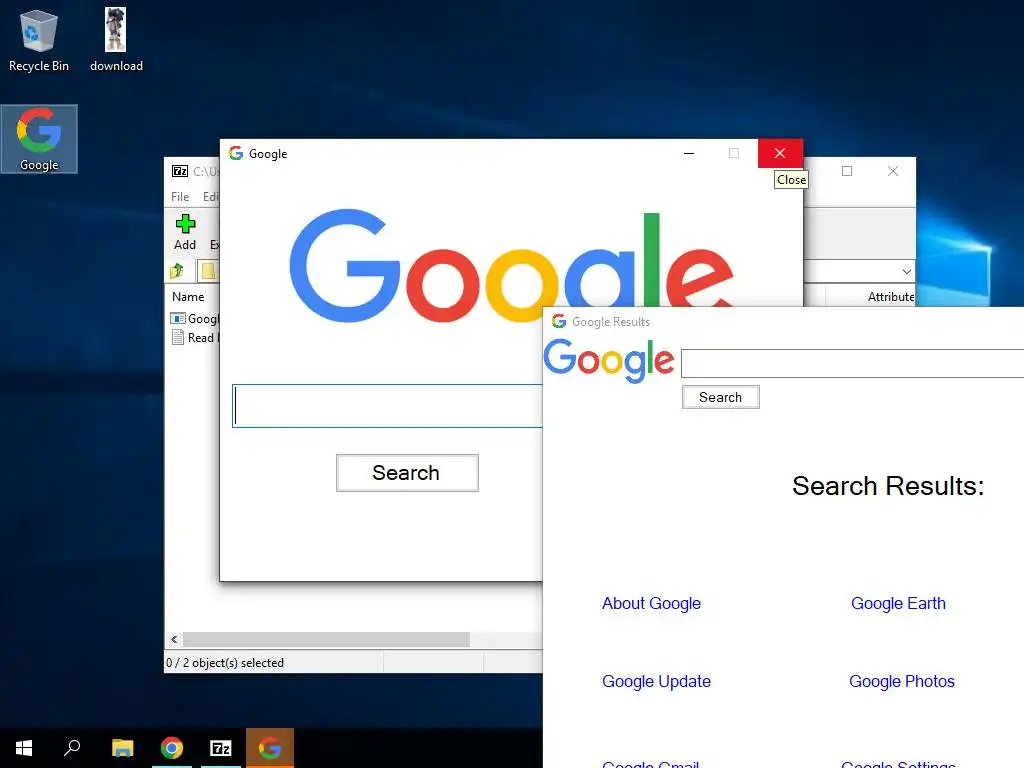The width and height of the screenshot is (1024, 768).
Task: Click the Google Results window title icon
Action: point(559,321)
